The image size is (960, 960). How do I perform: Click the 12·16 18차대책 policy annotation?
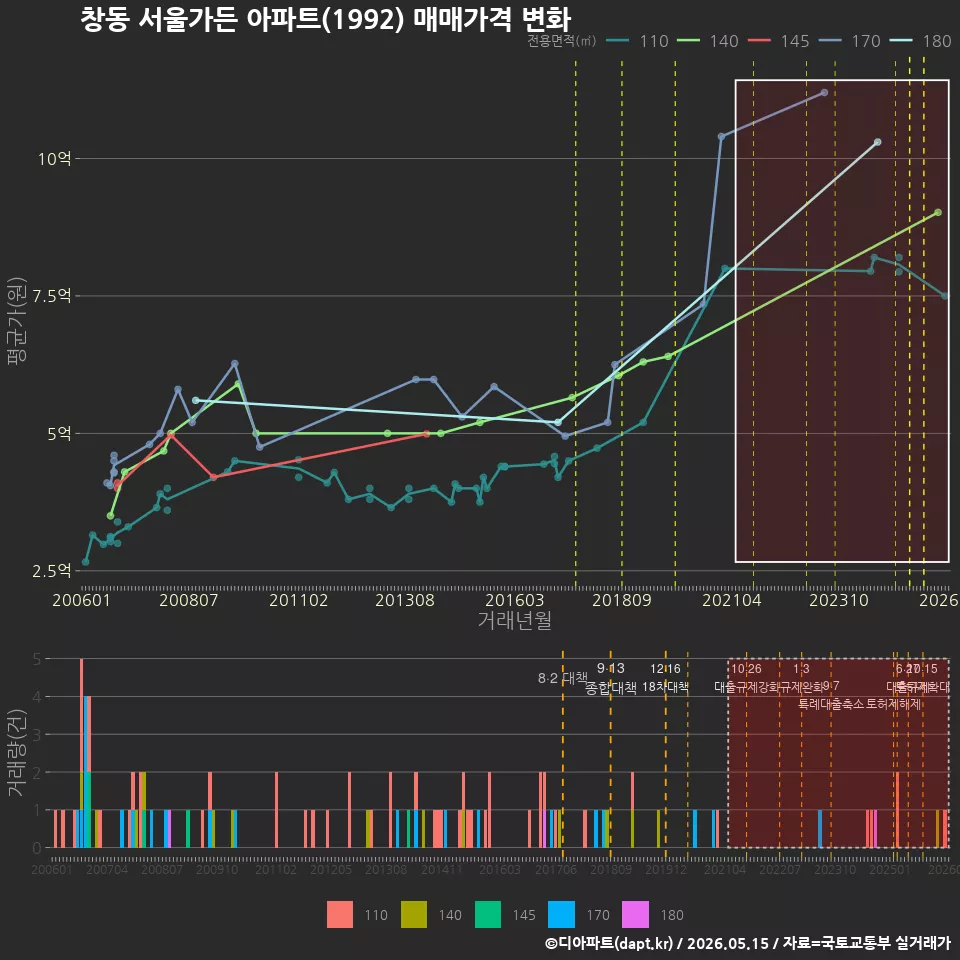click(x=666, y=678)
